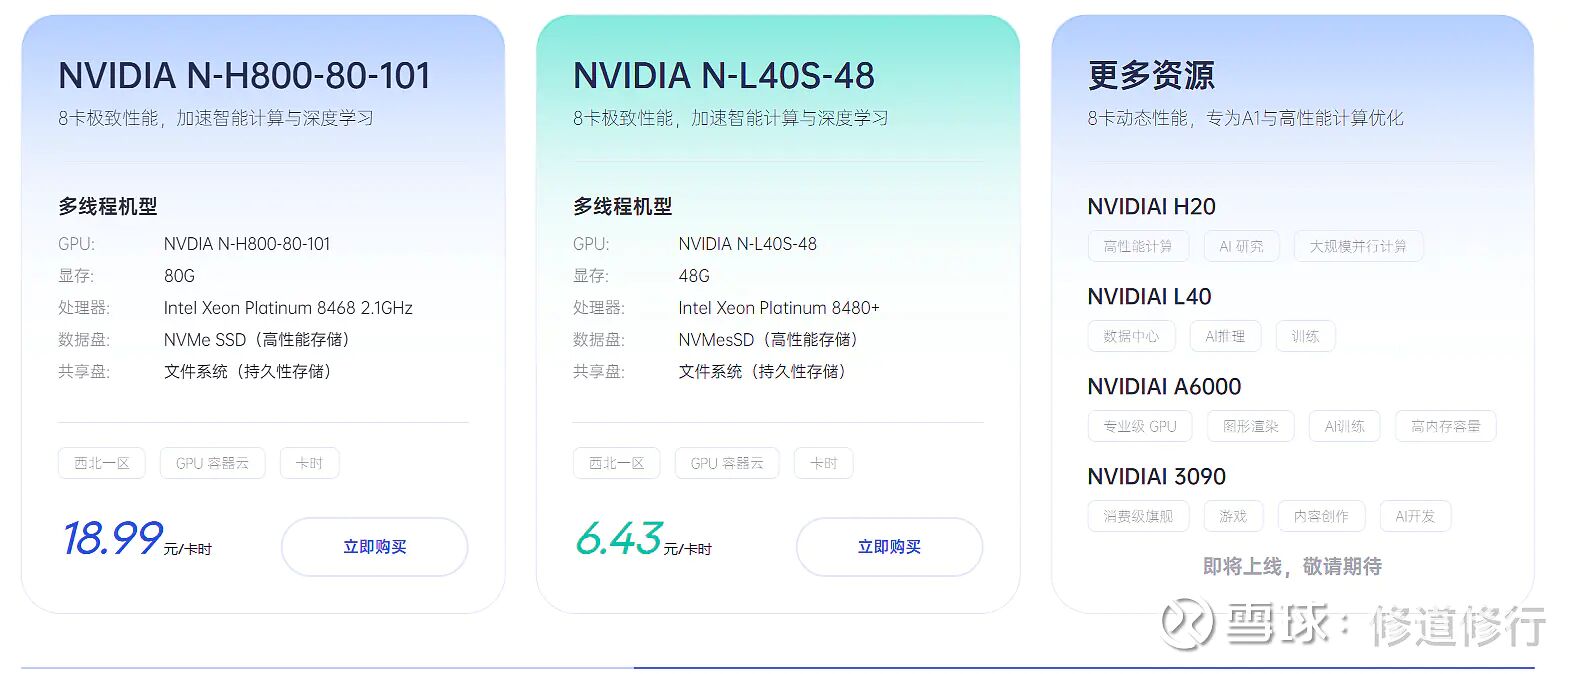
Task: Click the 大规模并行计算 tag
Action: (1357, 246)
